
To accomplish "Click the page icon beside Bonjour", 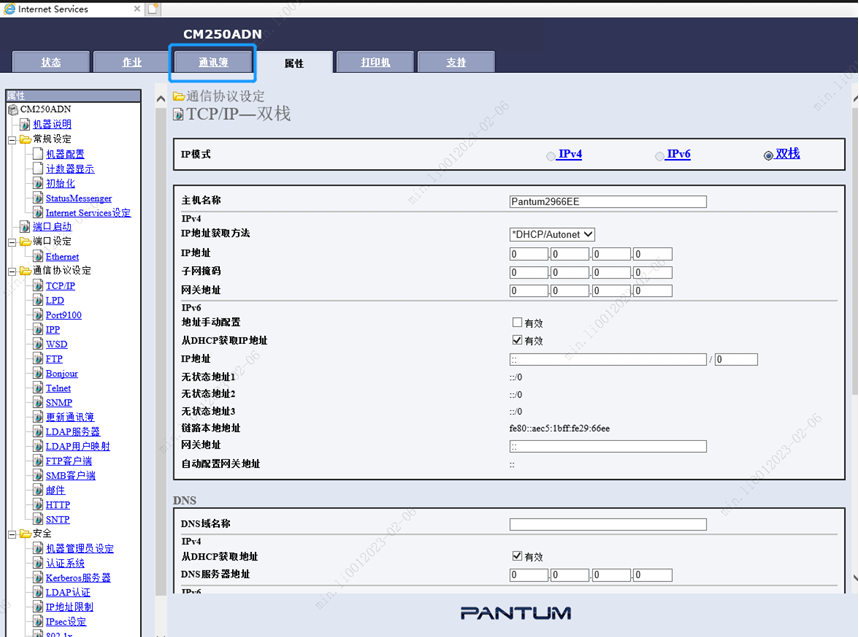I will click(38, 373).
